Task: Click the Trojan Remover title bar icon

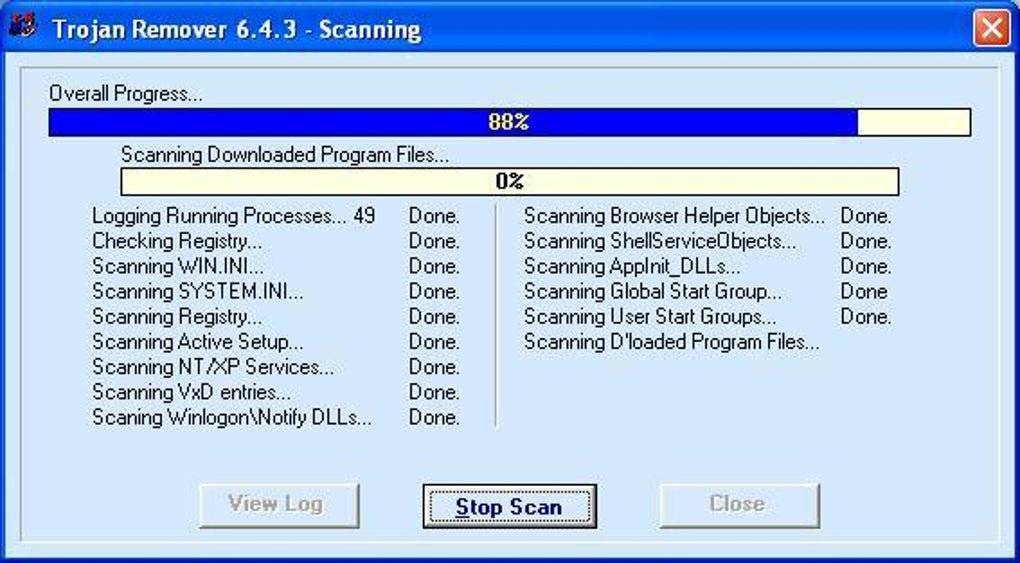Action: 23,27
